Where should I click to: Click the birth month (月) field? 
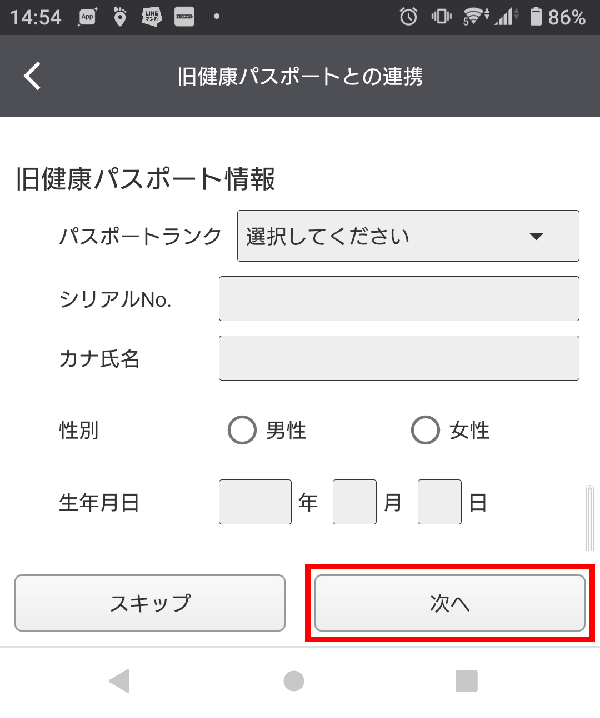355,501
